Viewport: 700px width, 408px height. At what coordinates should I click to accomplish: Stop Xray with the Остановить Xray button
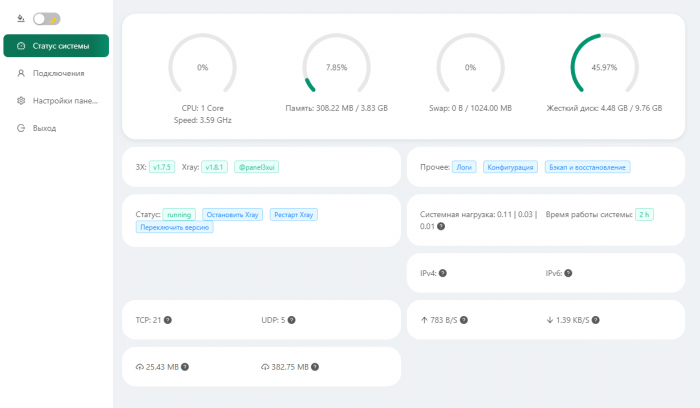click(232, 214)
